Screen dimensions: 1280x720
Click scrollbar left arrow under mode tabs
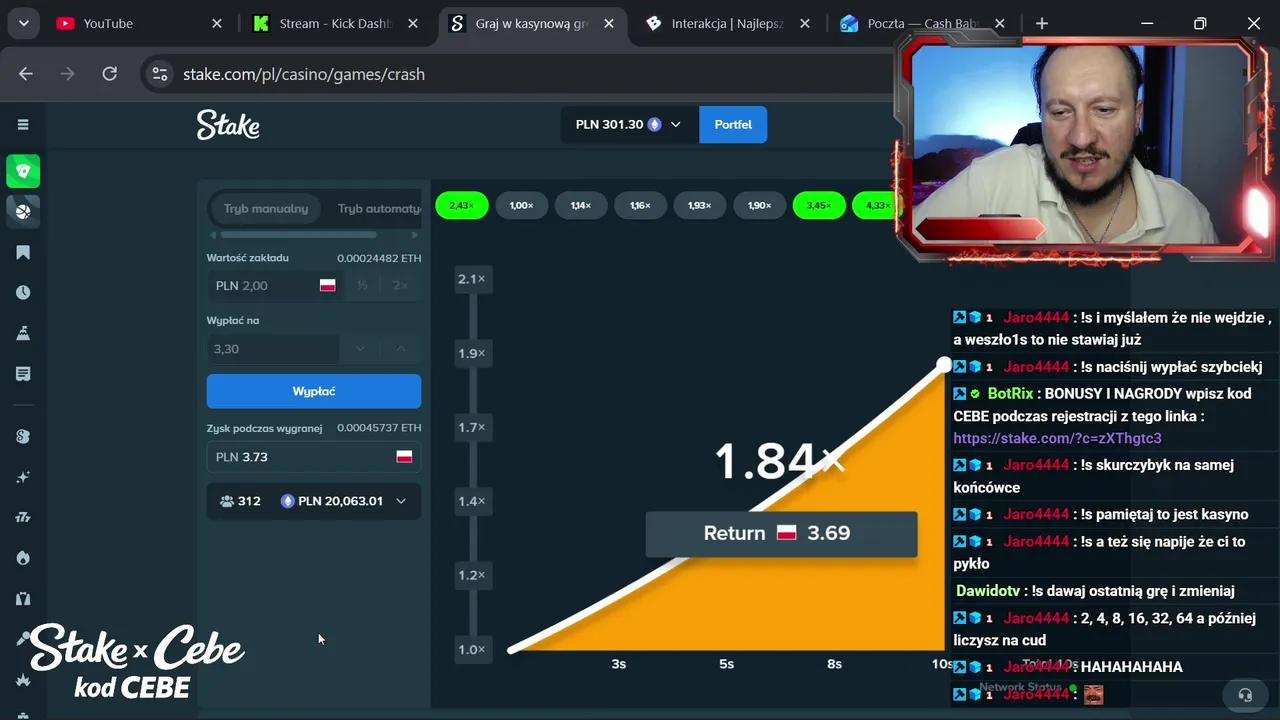212,235
